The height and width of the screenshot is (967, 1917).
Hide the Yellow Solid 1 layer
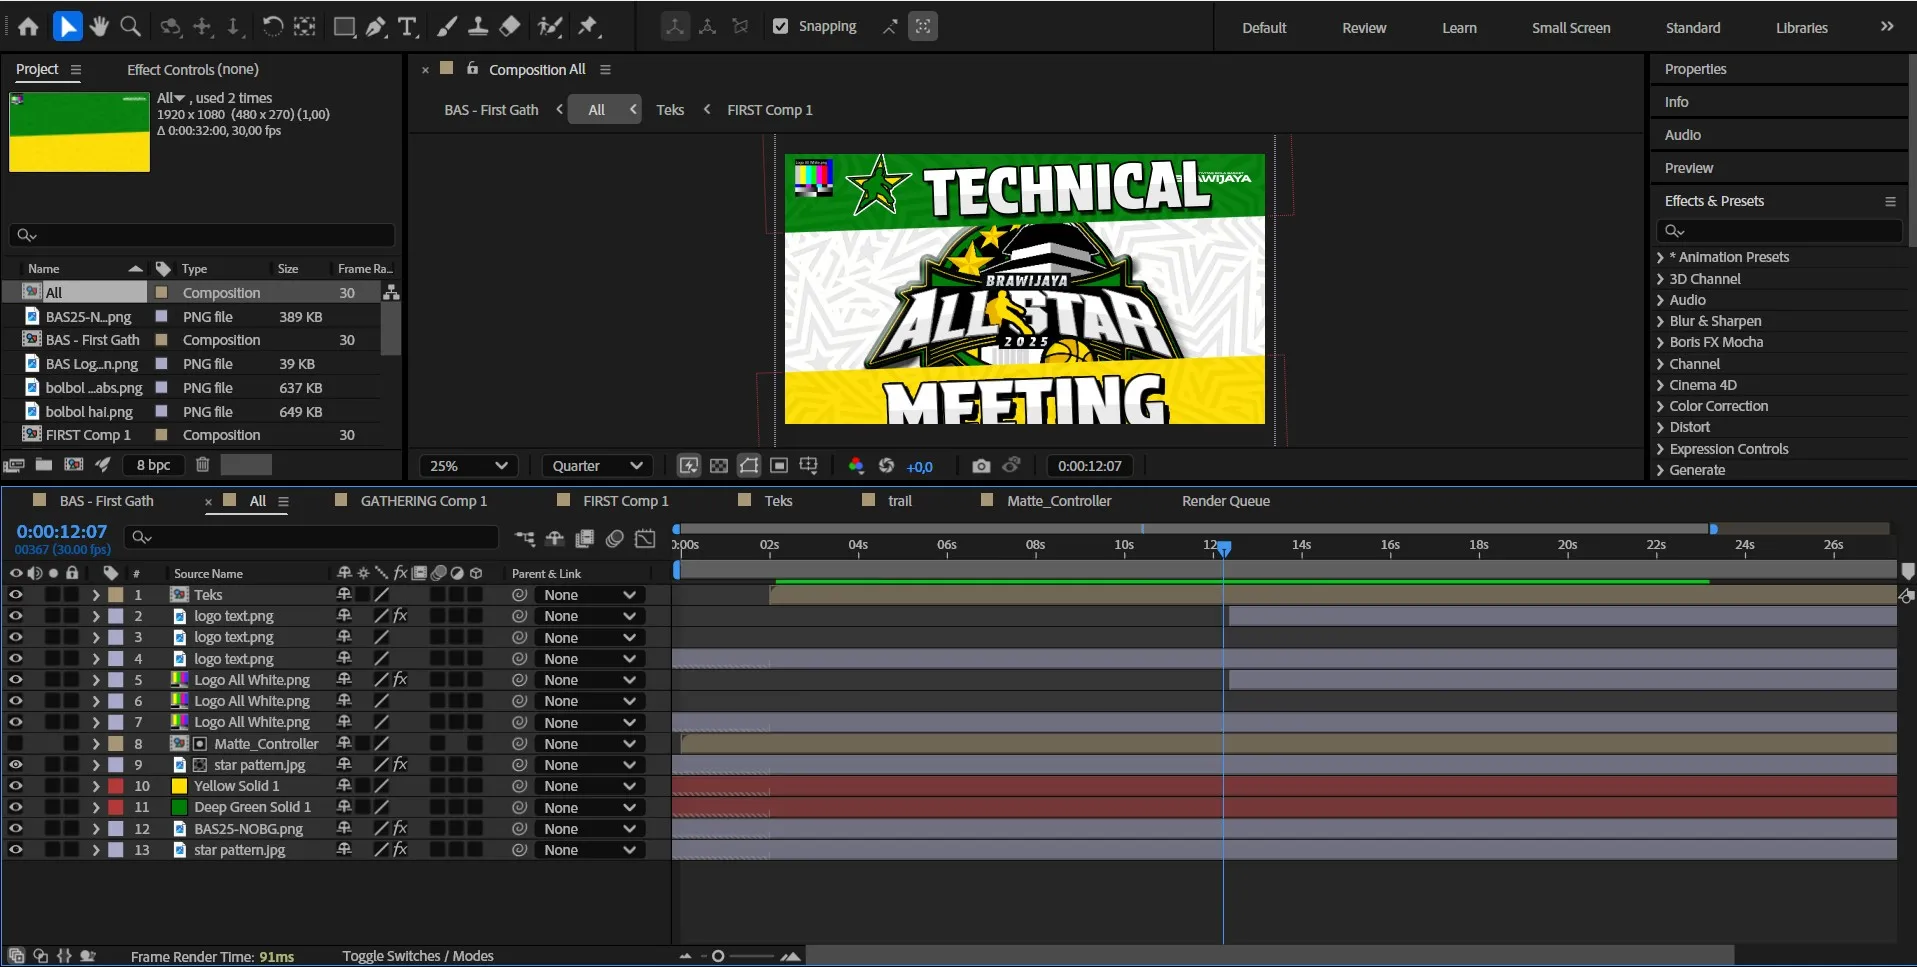pyautogui.click(x=16, y=786)
